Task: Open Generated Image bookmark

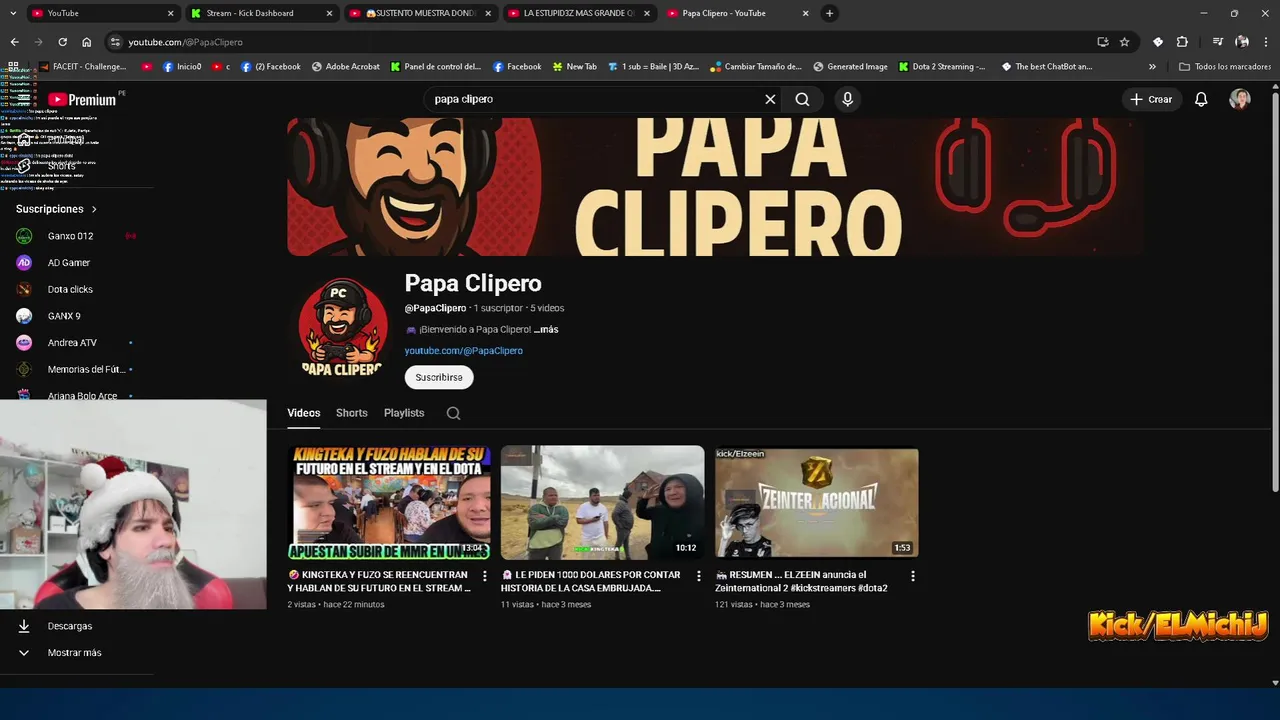Action: click(x=850, y=67)
